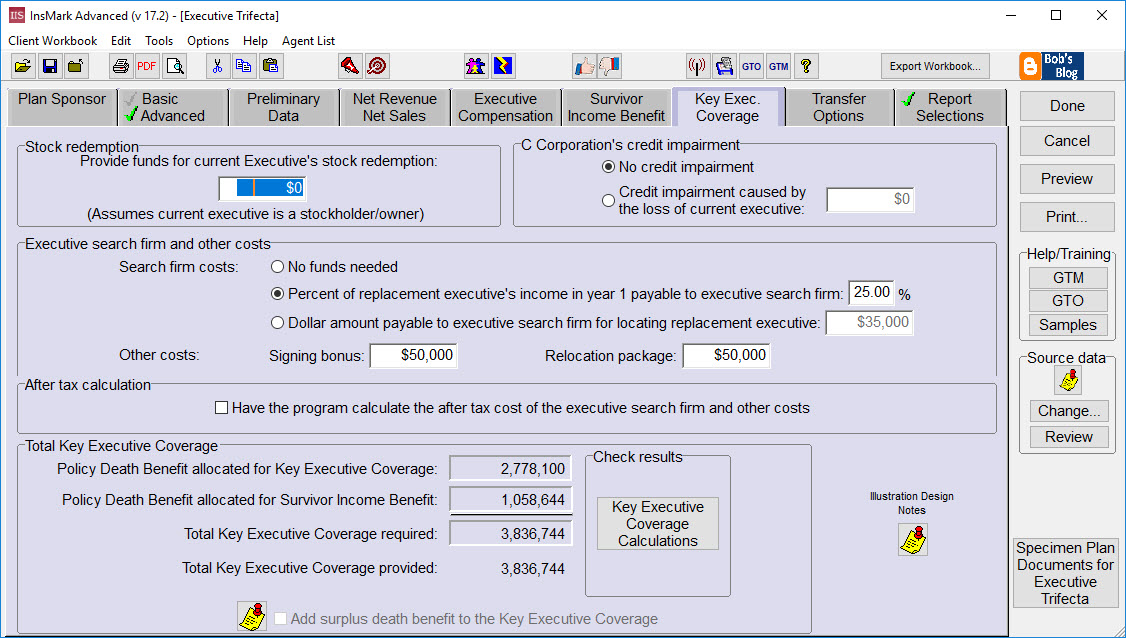The height and width of the screenshot is (638, 1126).
Task: Choose the No funds needed option
Action: 276,265
